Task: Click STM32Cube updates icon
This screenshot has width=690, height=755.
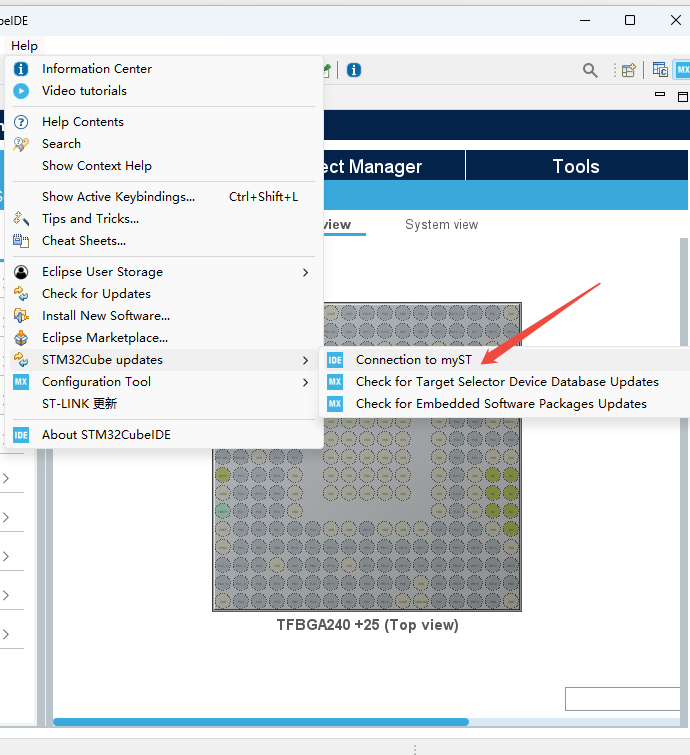Action: (21, 360)
